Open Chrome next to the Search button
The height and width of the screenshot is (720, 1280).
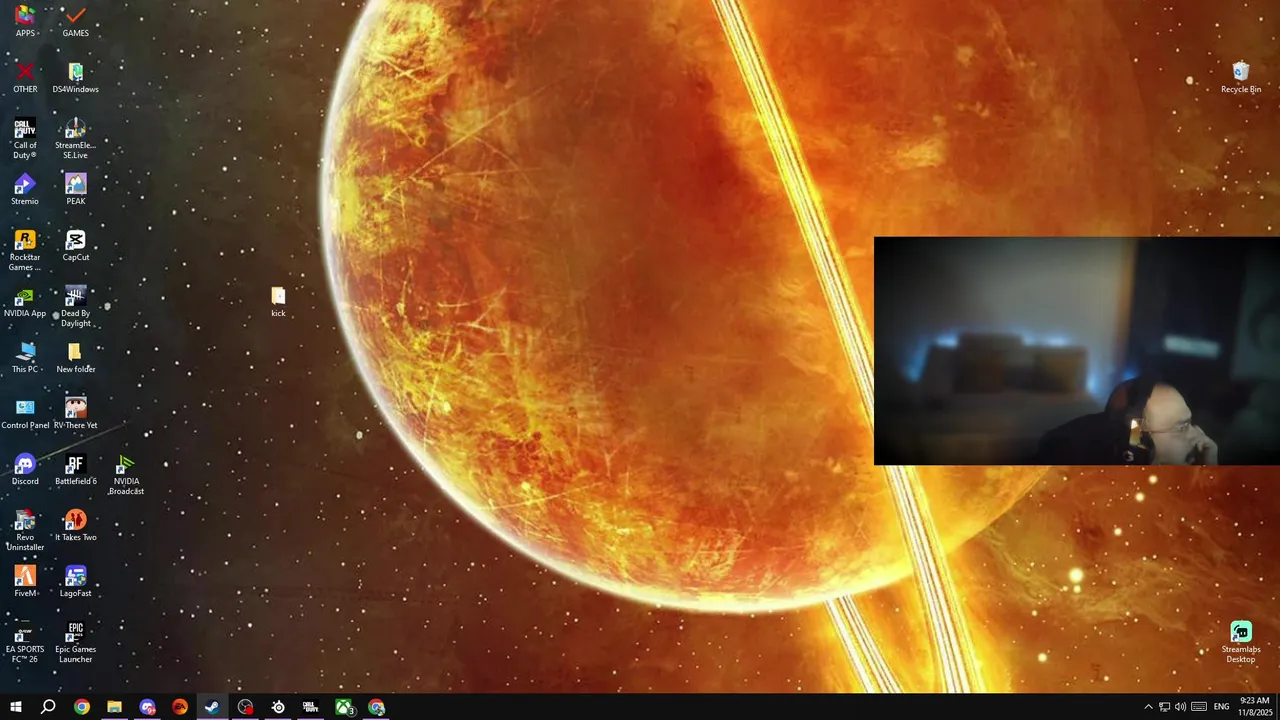tap(82, 707)
